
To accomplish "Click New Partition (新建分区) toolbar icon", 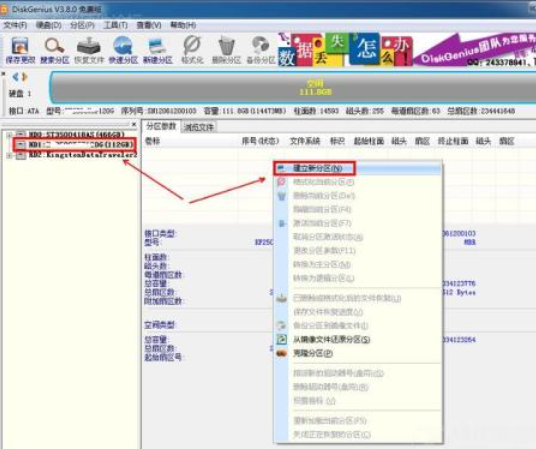I will pyautogui.click(x=157, y=51).
